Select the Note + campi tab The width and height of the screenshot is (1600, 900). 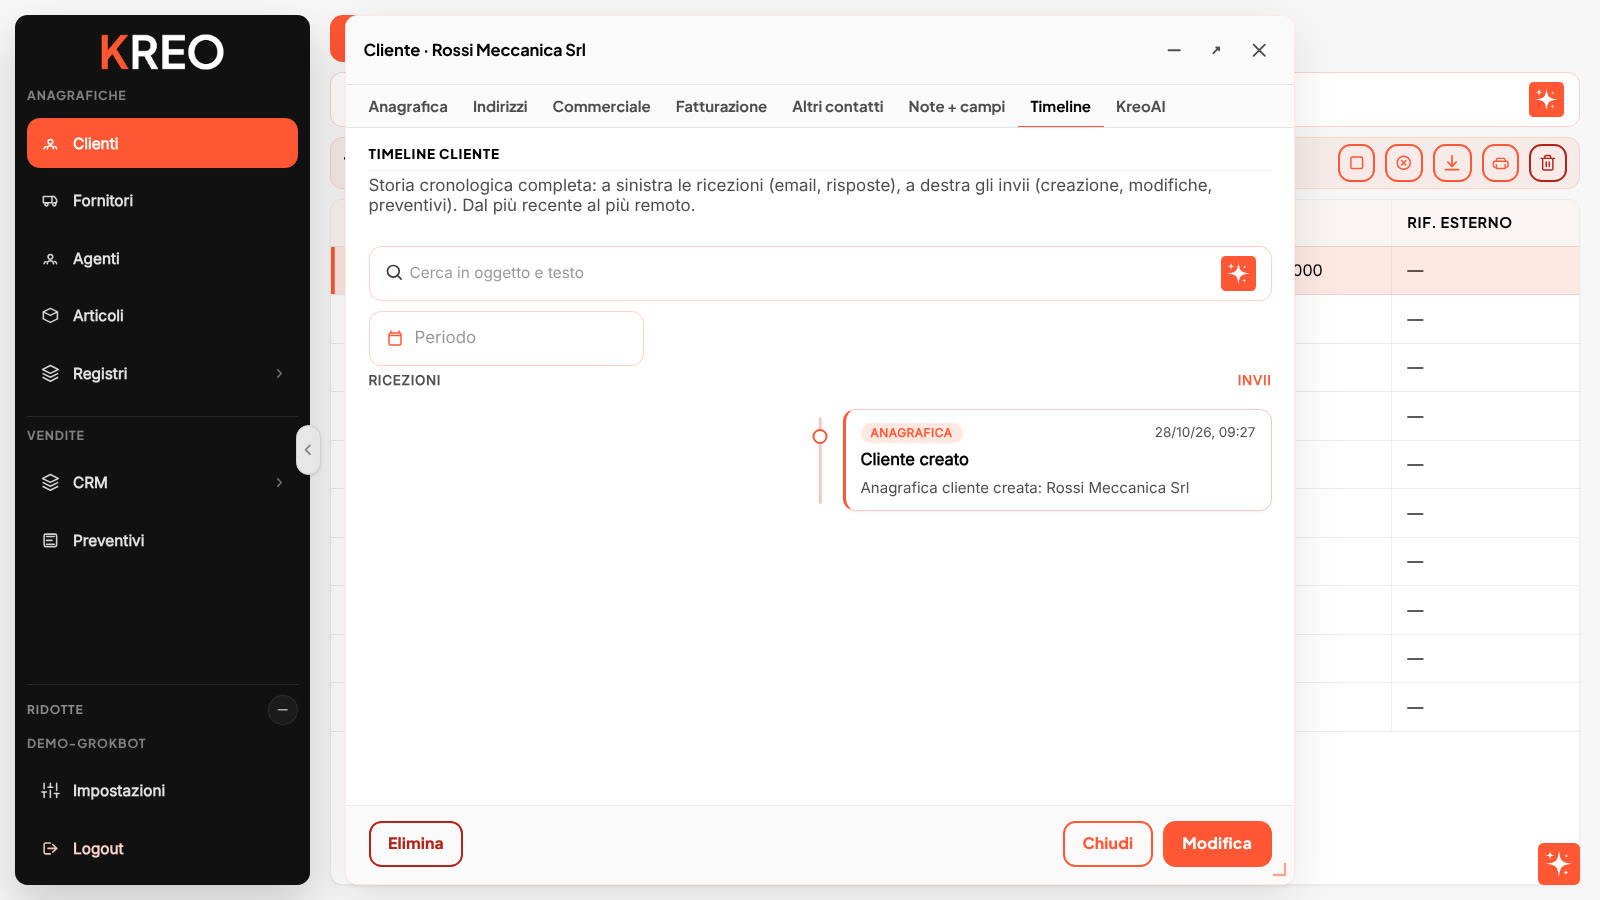click(x=957, y=107)
